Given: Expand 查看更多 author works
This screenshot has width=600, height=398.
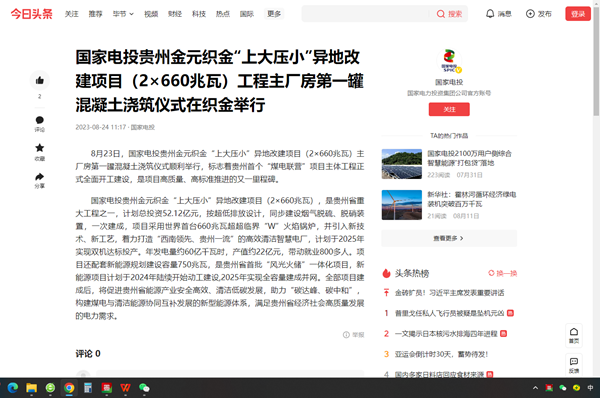Looking at the screenshot, I should tap(449, 238).
